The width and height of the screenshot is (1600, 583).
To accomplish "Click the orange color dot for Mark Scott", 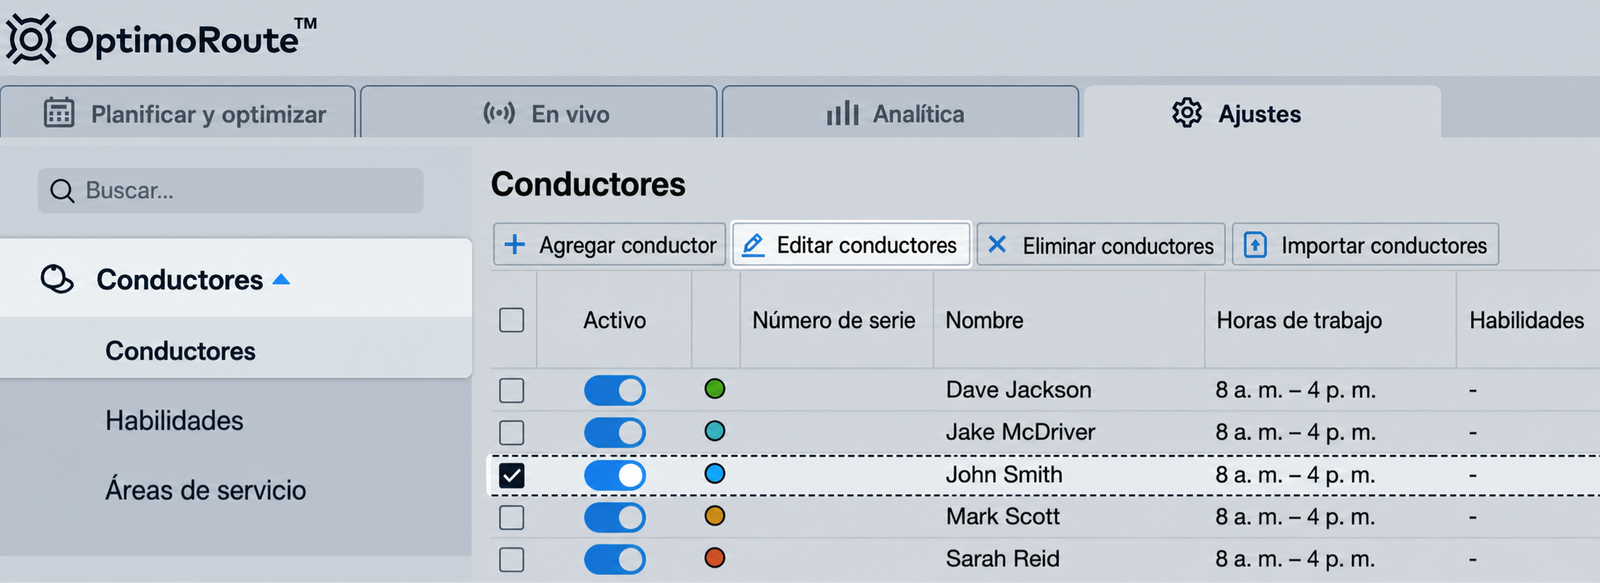I will (715, 516).
